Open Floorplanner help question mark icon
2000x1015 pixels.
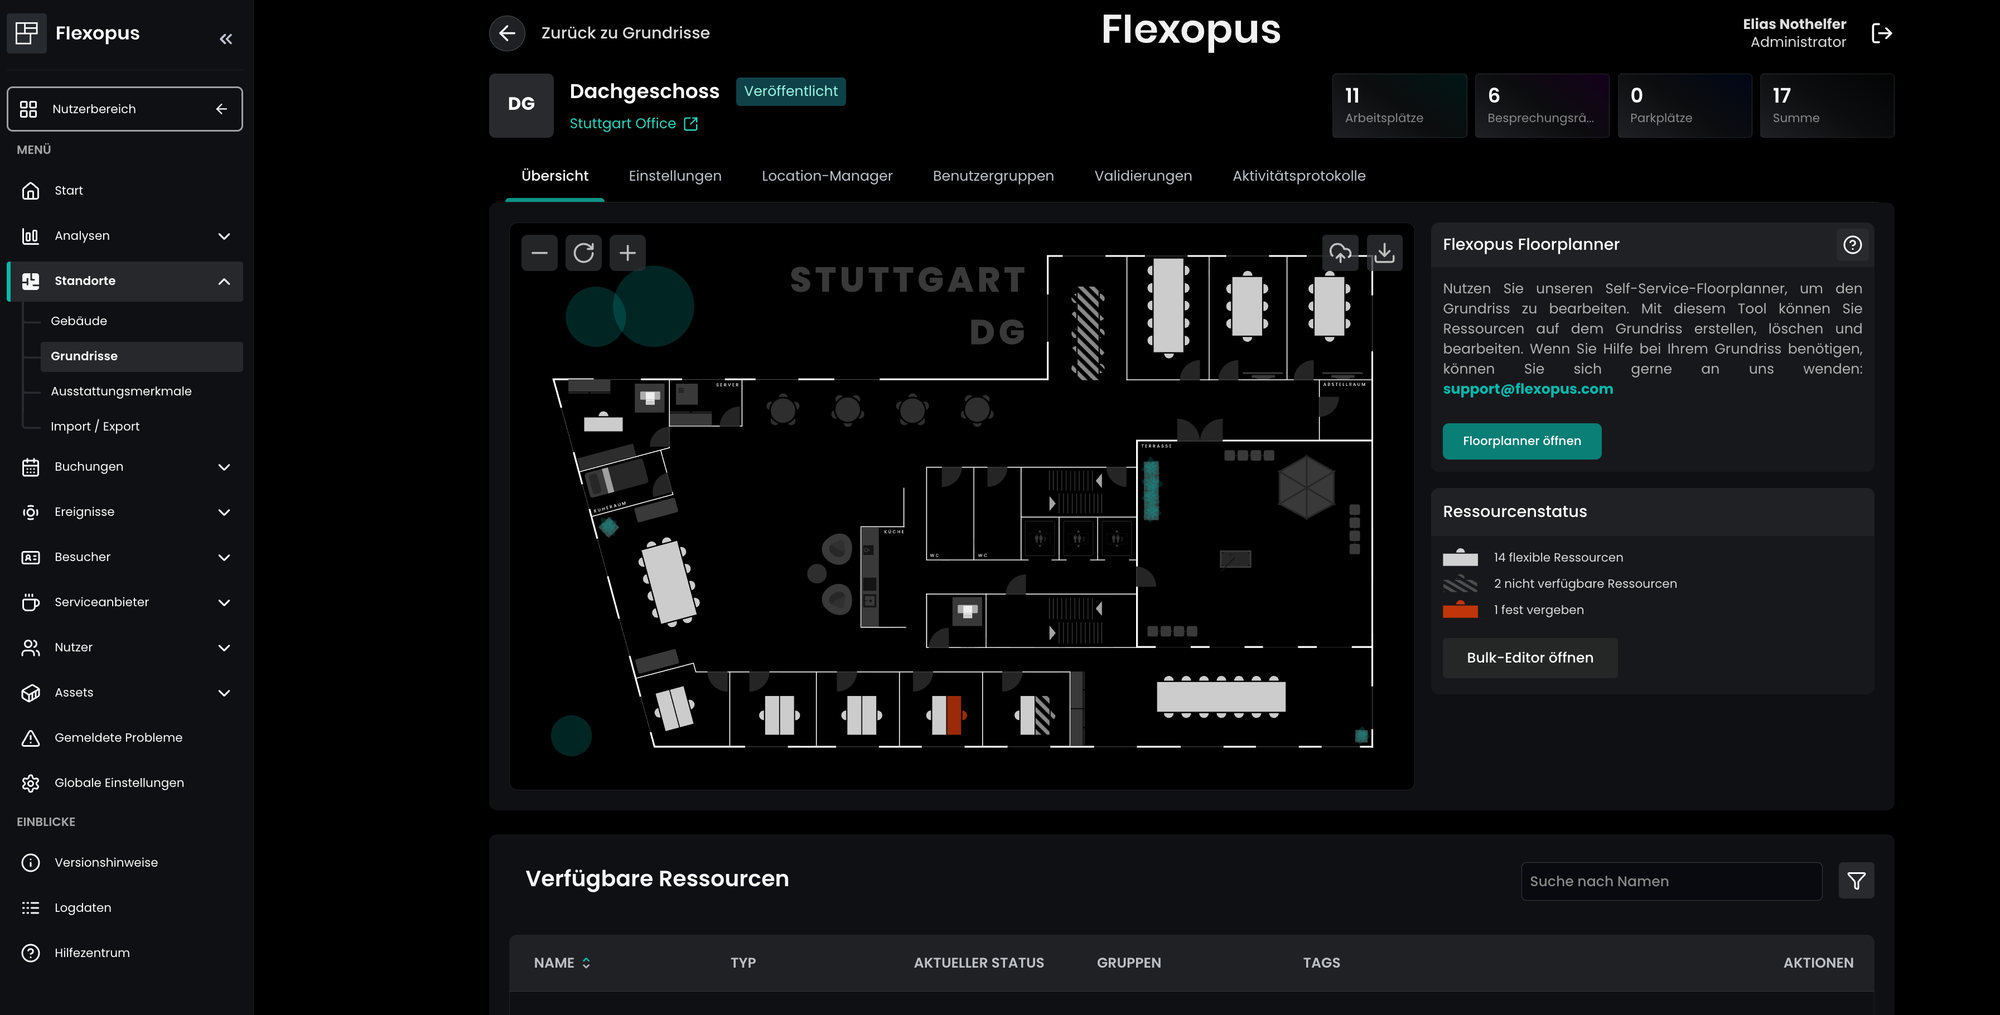point(1852,245)
